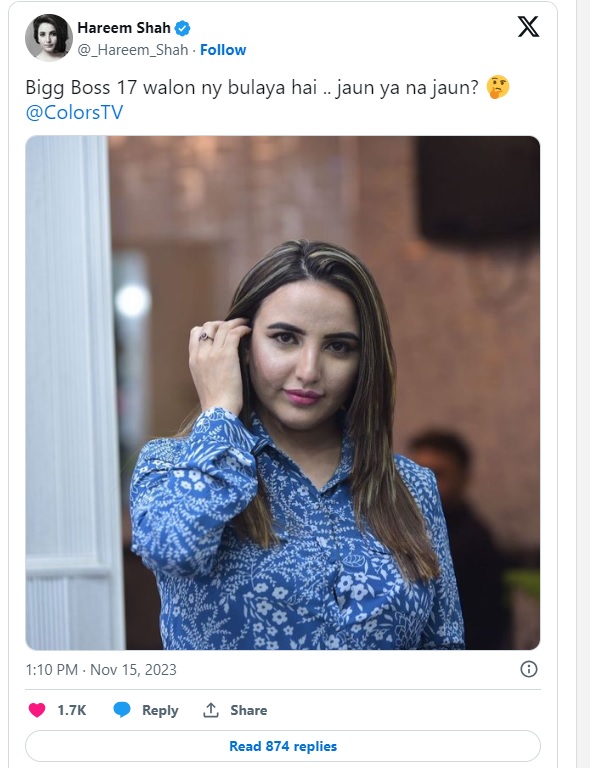This screenshot has height=768, width=590.
Task: Click the 1.7K likes count
Action: pyautogui.click(x=71, y=710)
